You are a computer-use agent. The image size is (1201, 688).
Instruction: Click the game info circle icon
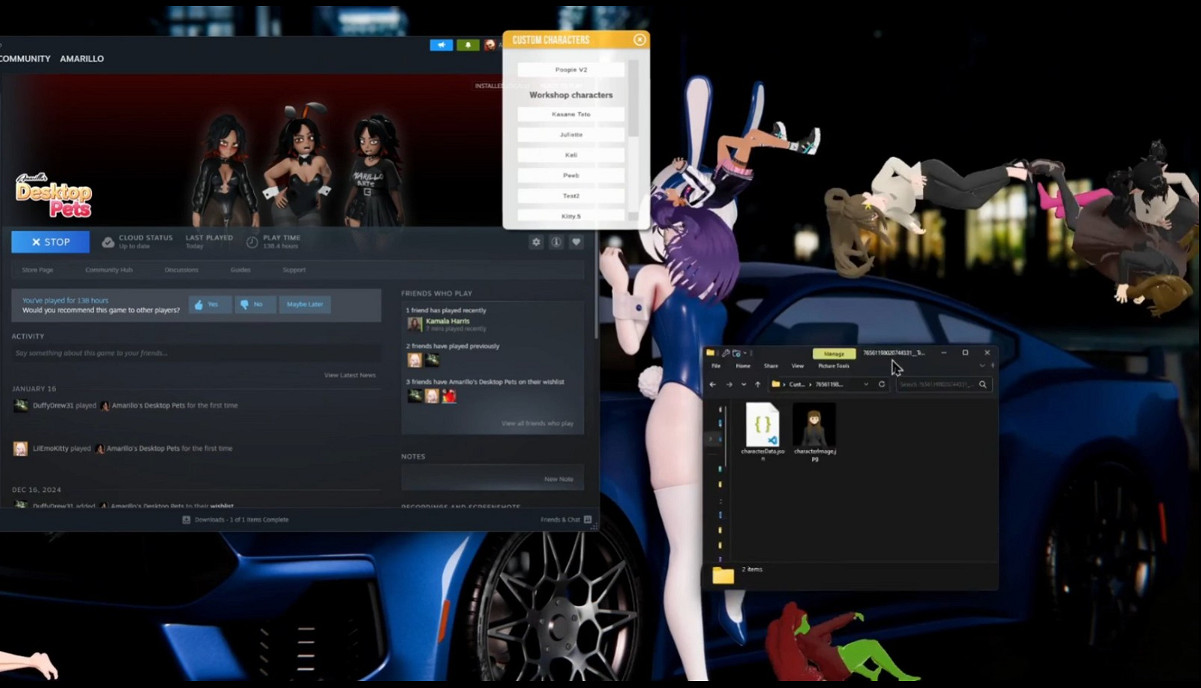pos(556,242)
